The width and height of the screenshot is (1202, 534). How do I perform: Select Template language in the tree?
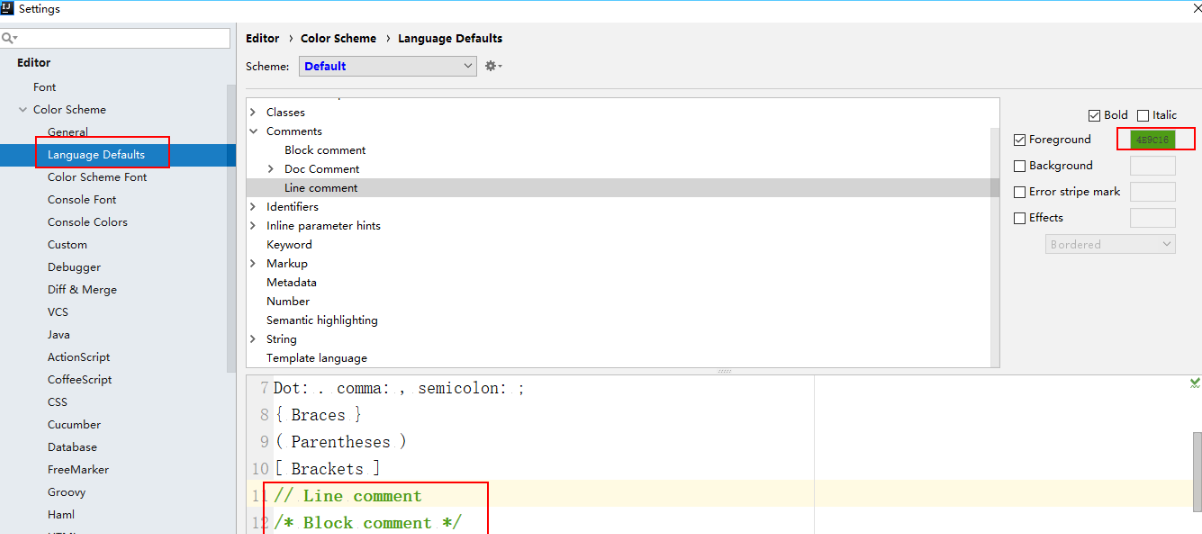pyautogui.click(x=316, y=358)
